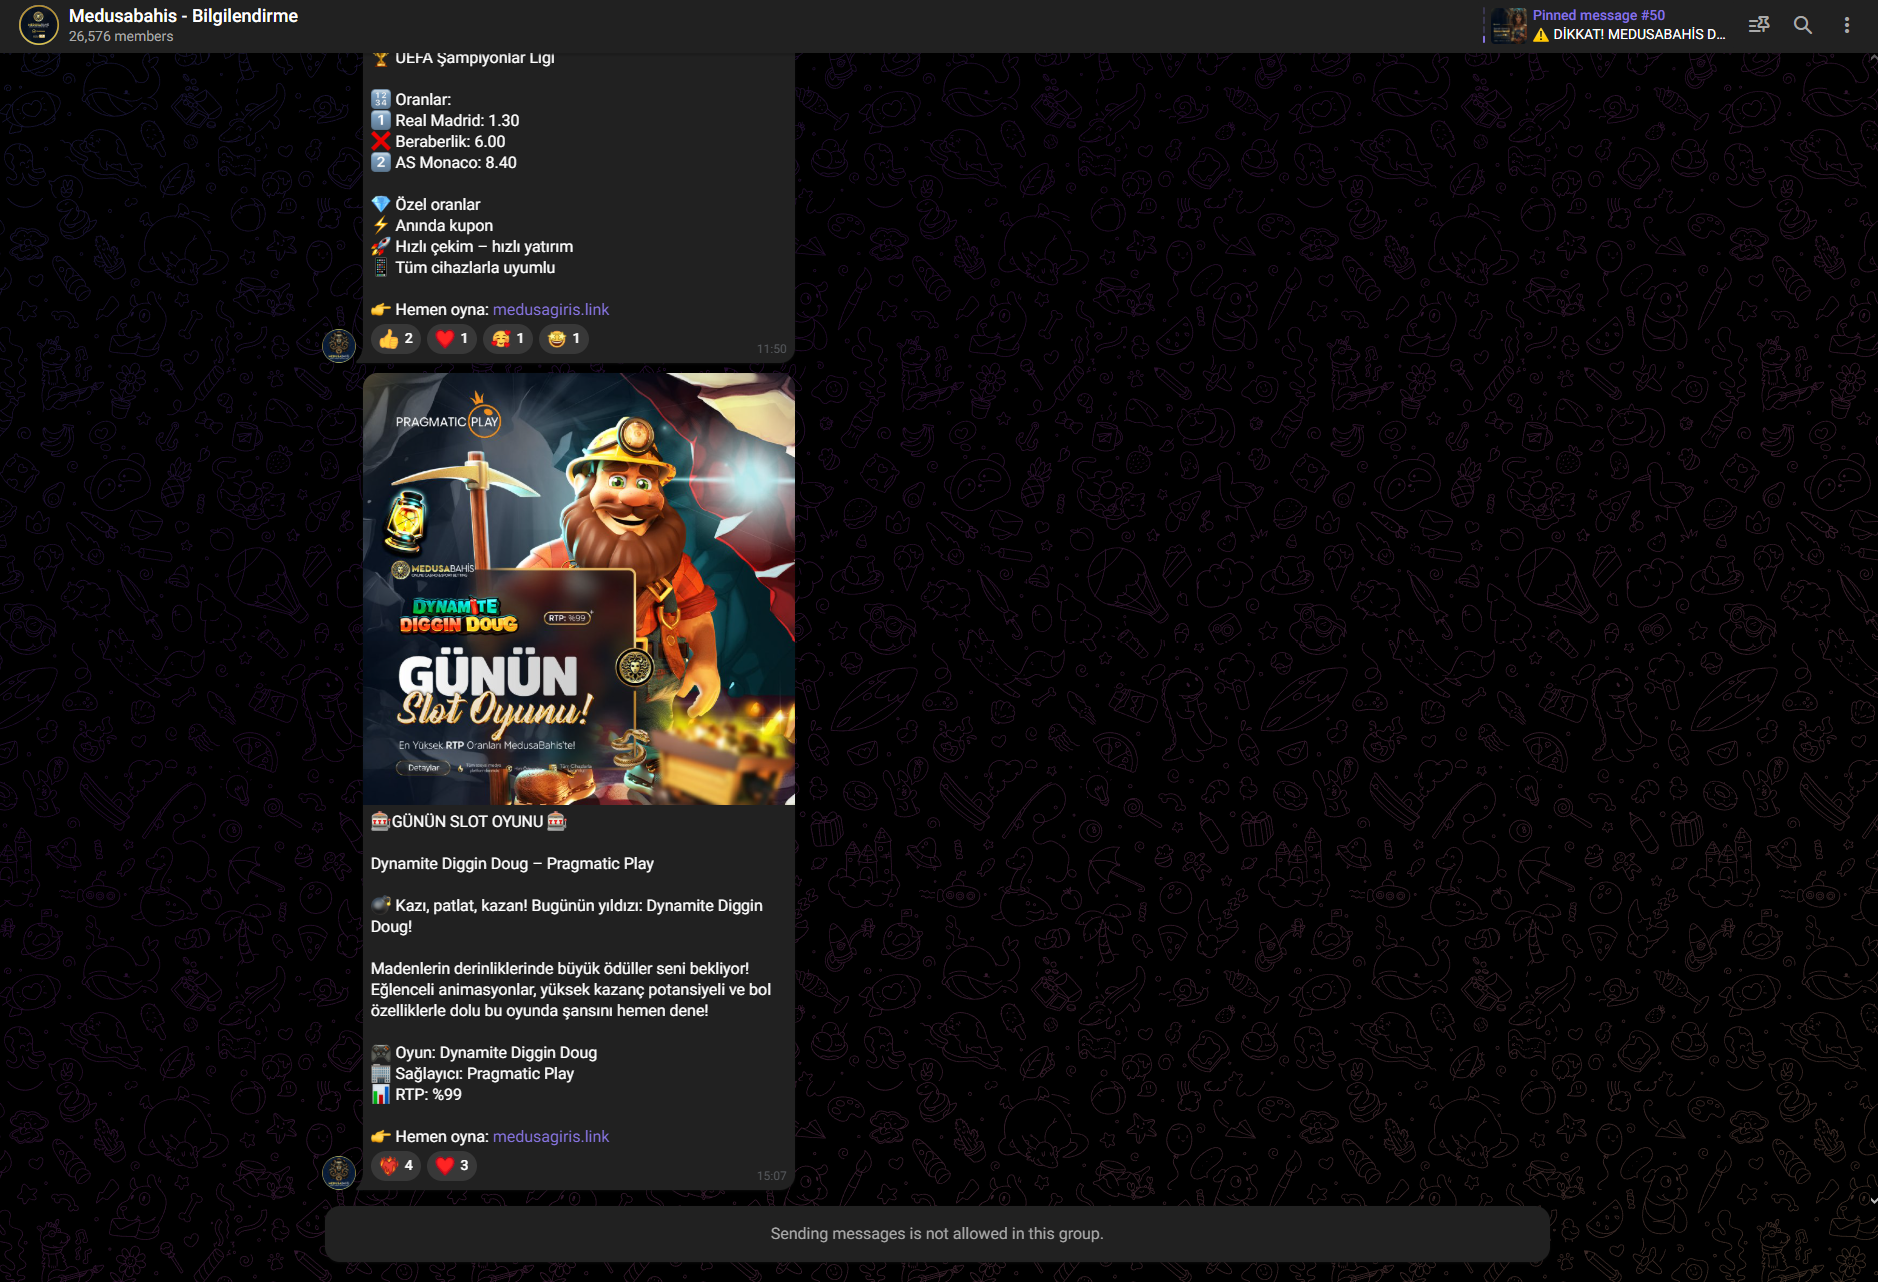
Task: Click the 'Oyun: Dynamite Diggin Doug' line
Action: [x=484, y=1053]
